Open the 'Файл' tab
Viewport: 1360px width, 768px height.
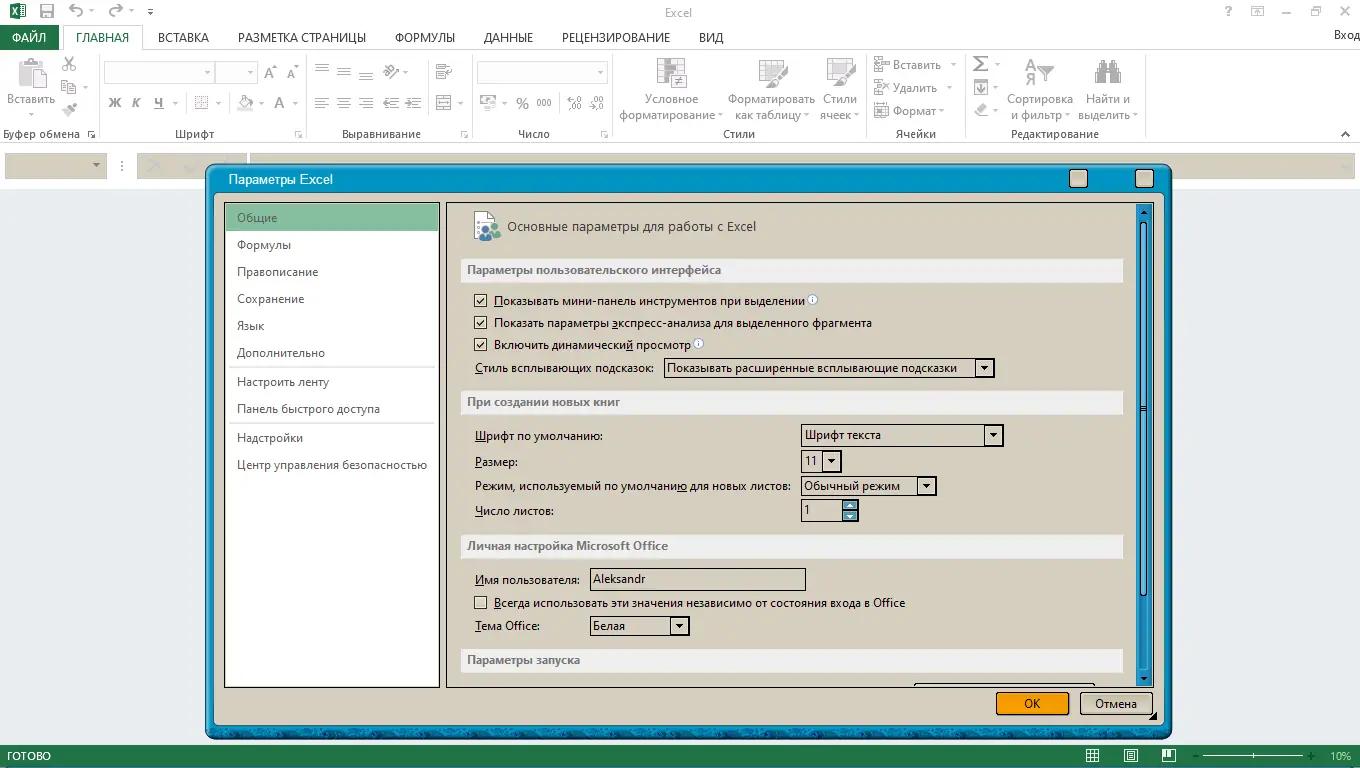click(30, 38)
